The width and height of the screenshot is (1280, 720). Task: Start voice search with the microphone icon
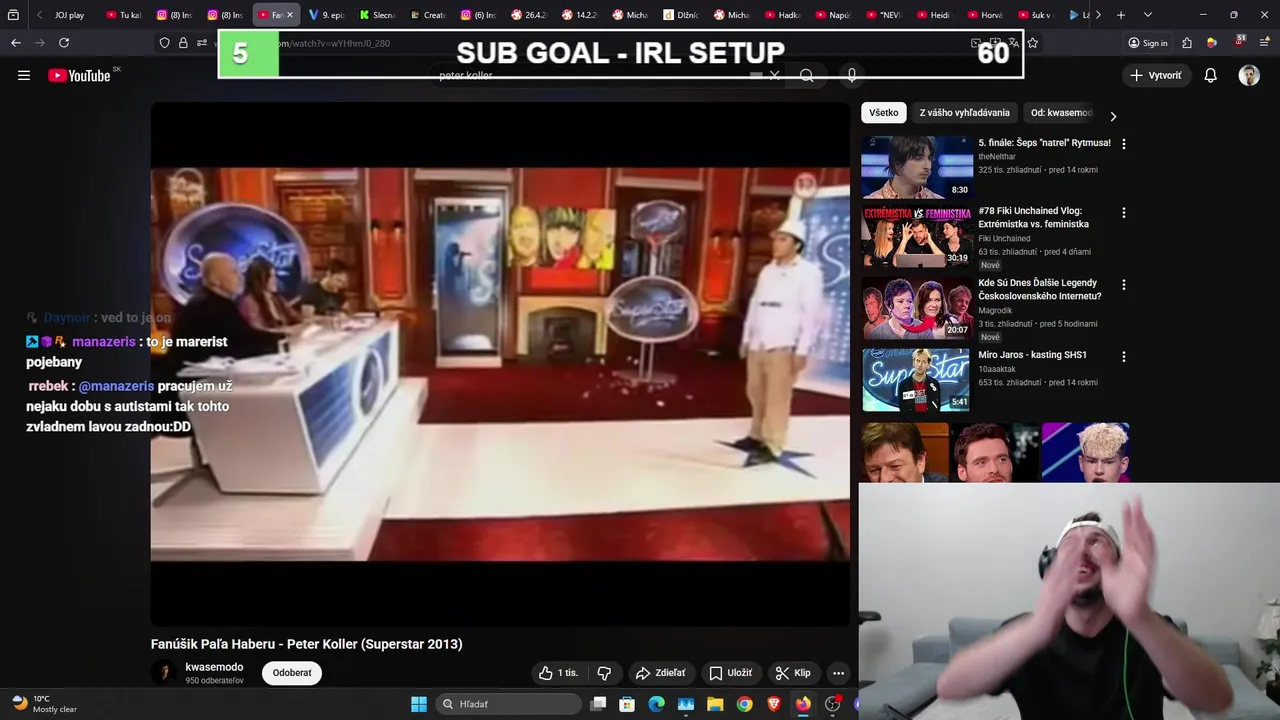click(x=852, y=75)
